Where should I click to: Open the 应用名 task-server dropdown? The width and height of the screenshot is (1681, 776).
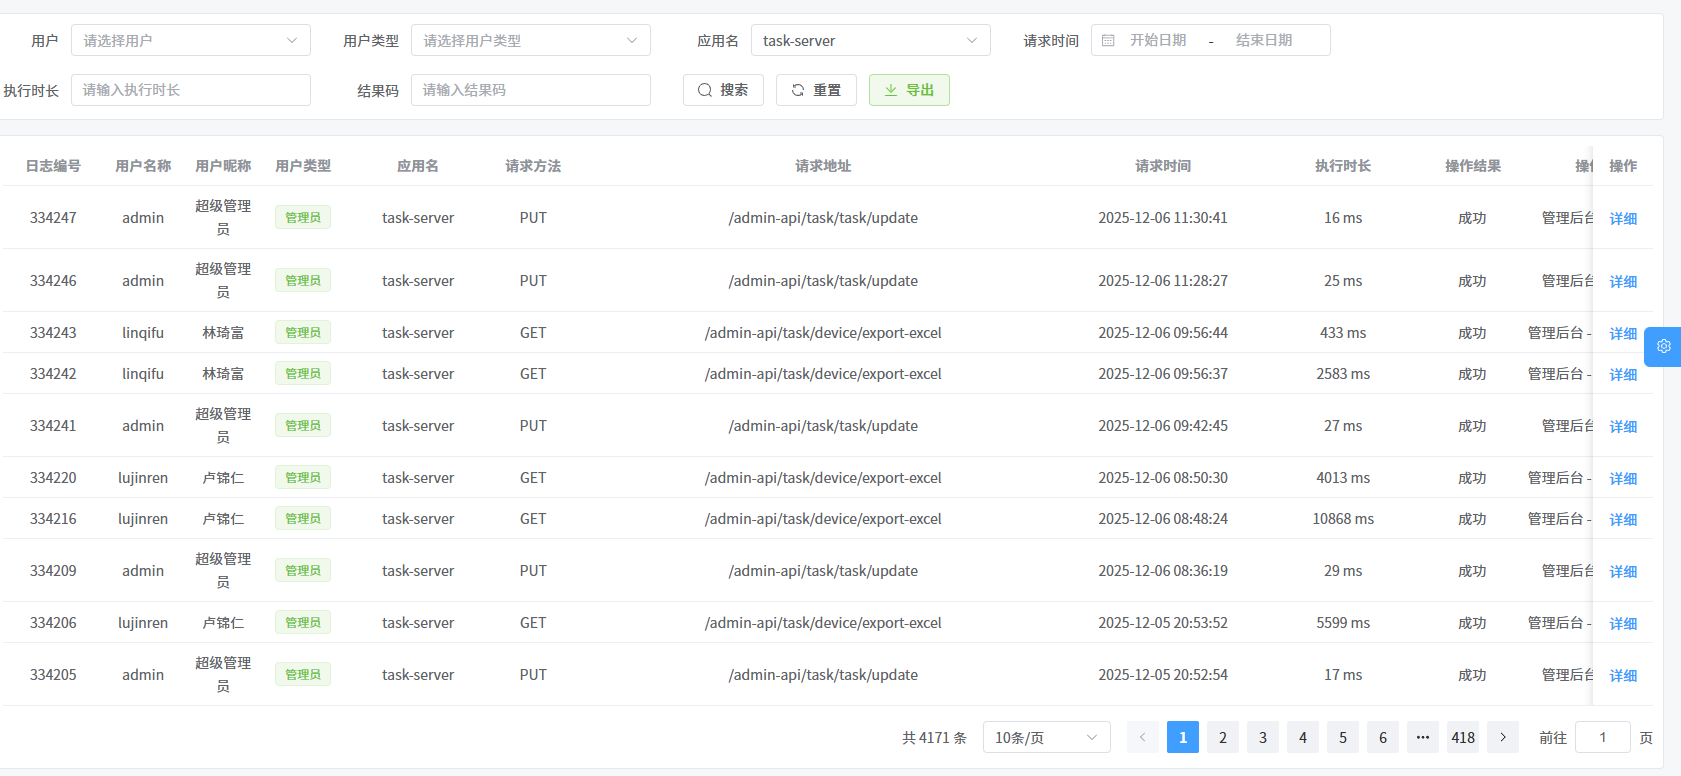(x=870, y=41)
